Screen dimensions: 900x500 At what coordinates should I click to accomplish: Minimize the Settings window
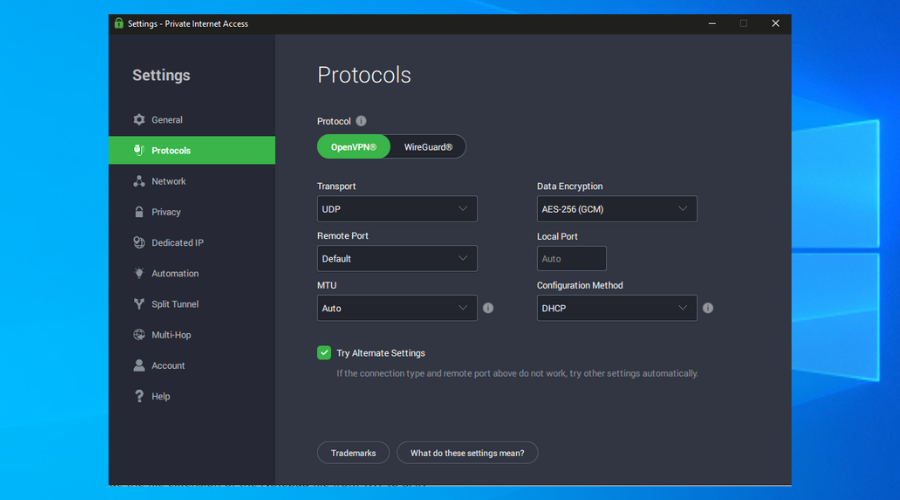[x=712, y=24]
